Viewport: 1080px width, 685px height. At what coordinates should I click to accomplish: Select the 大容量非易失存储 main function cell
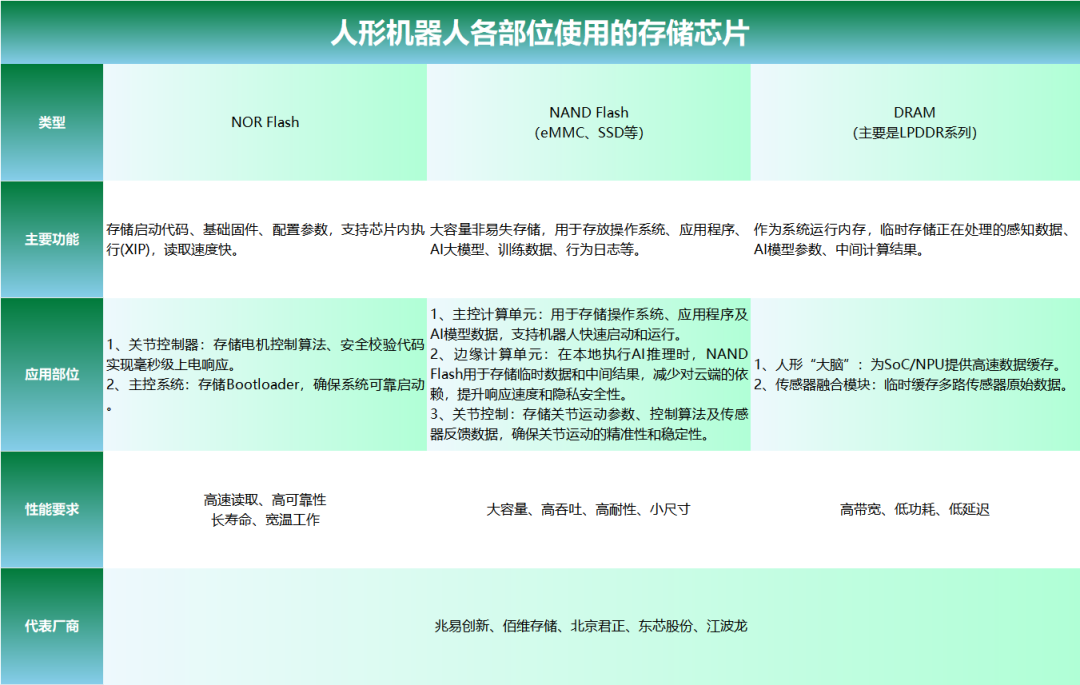tap(589, 240)
